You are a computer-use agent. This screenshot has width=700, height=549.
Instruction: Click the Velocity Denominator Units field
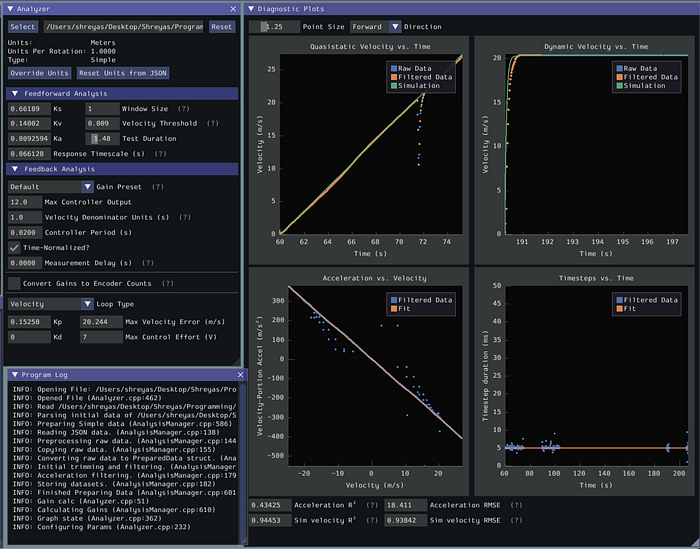25,217
